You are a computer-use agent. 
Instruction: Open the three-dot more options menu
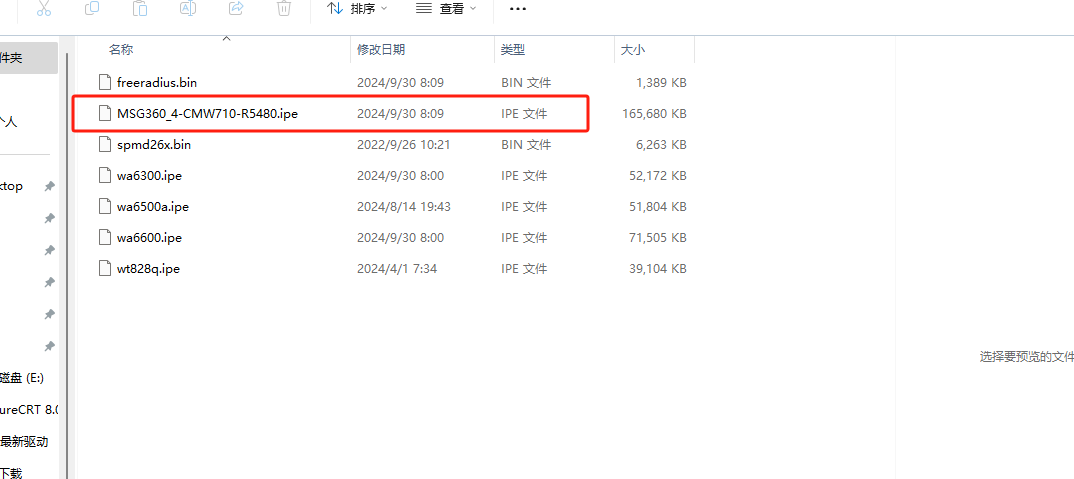pyautogui.click(x=517, y=9)
